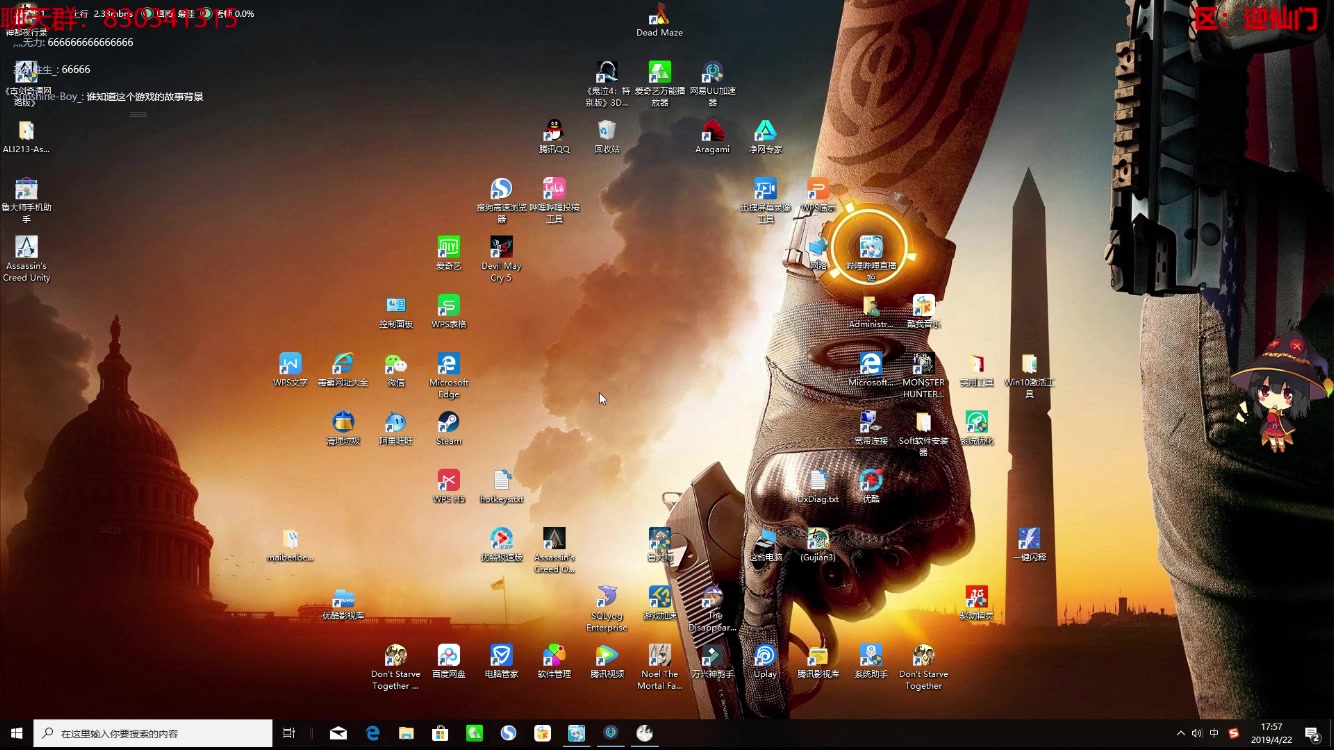The width and height of the screenshot is (1334, 750).
Task: Open the notification Action Center
Action: (x=1312, y=733)
